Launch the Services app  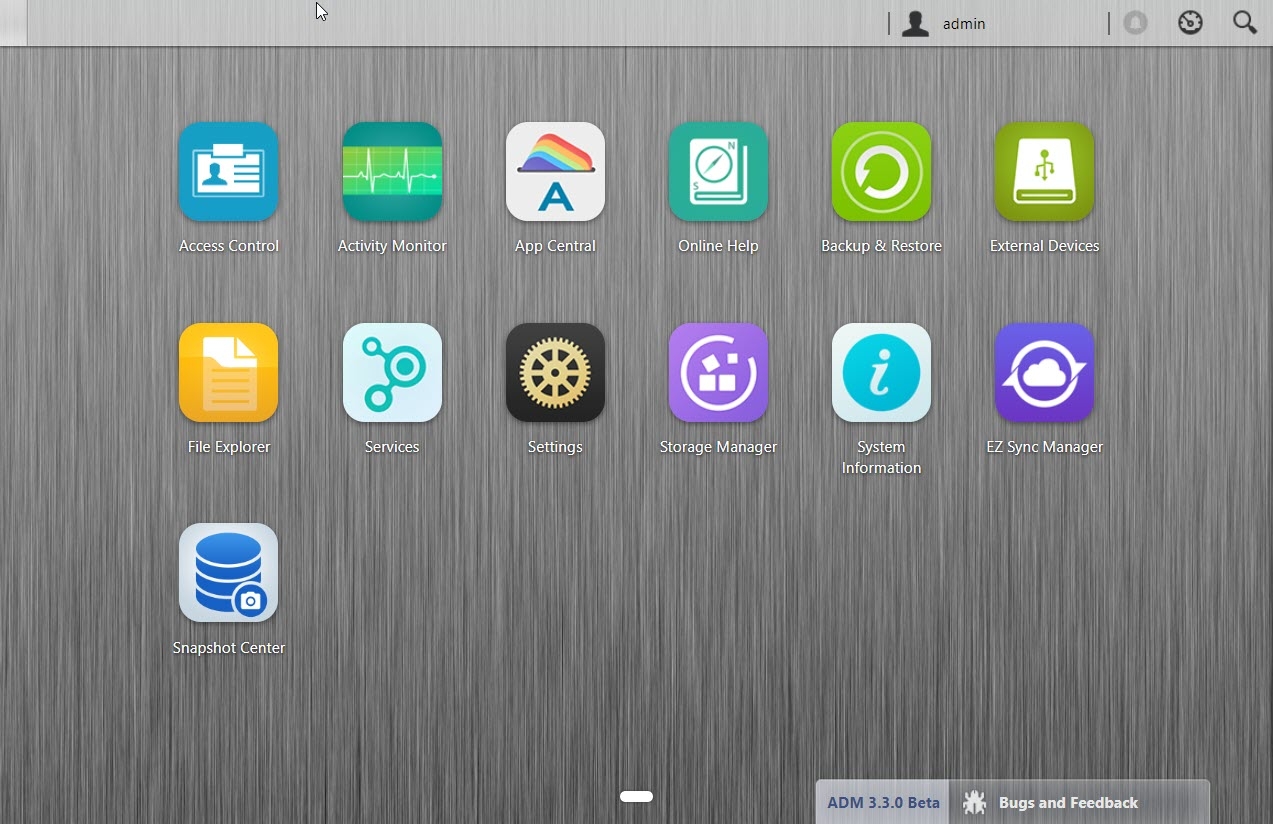(392, 373)
